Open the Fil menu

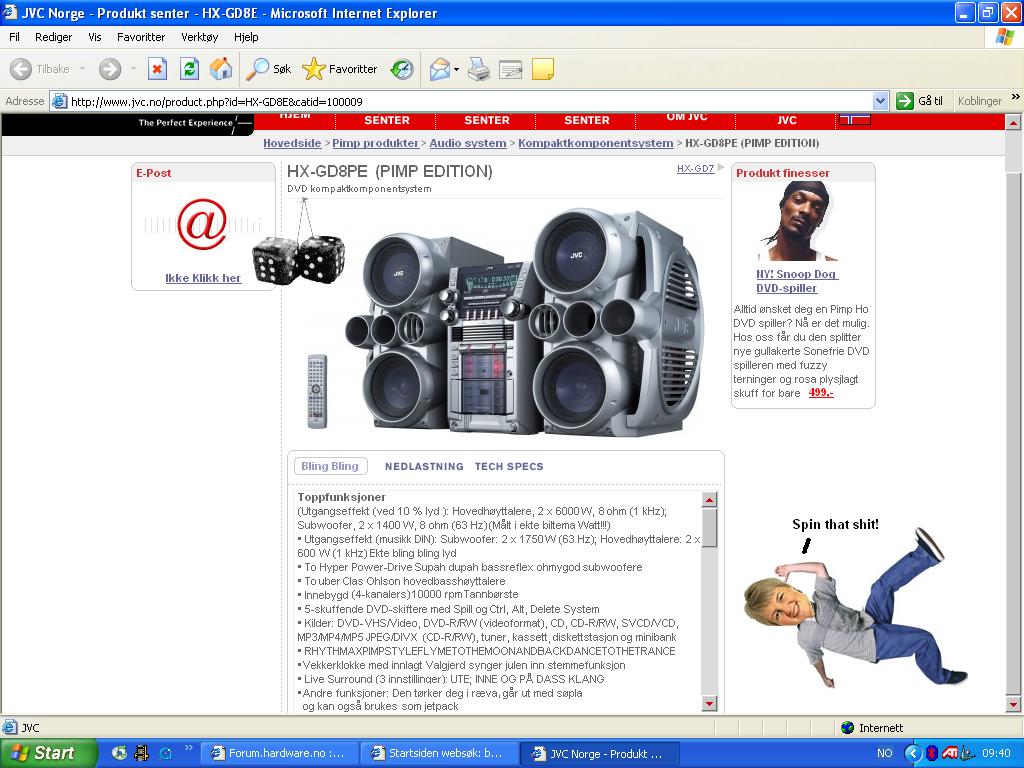point(14,37)
